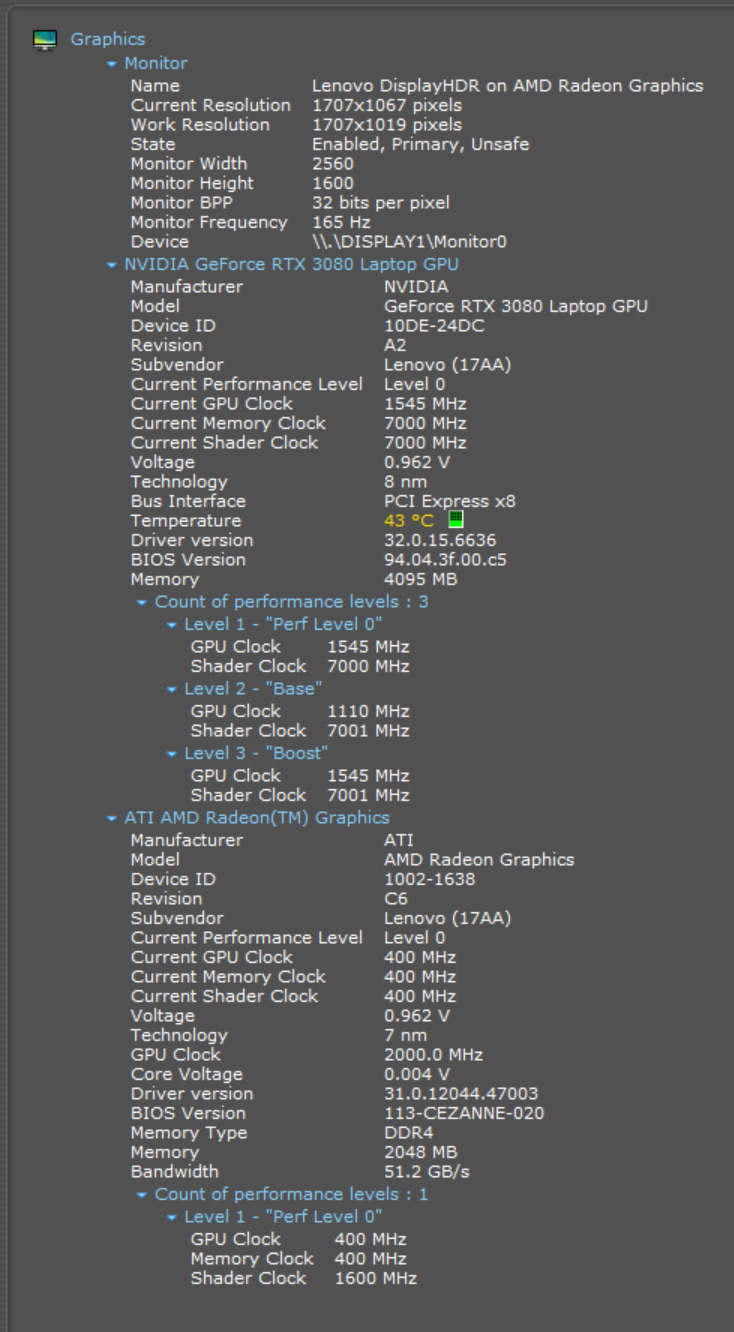The height and width of the screenshot is (1332, 734).
Task: Click the green temperature indicator square
Action: tap(456, 519)
